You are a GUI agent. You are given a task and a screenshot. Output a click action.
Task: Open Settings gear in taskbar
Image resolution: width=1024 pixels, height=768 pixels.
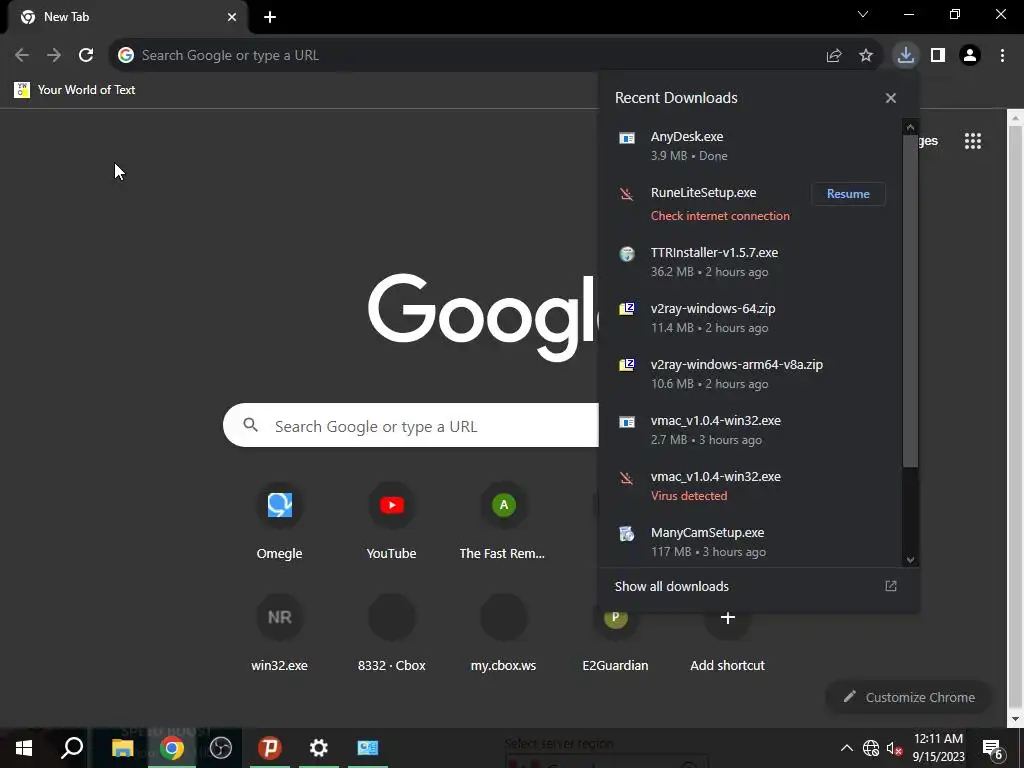point(319,748)
